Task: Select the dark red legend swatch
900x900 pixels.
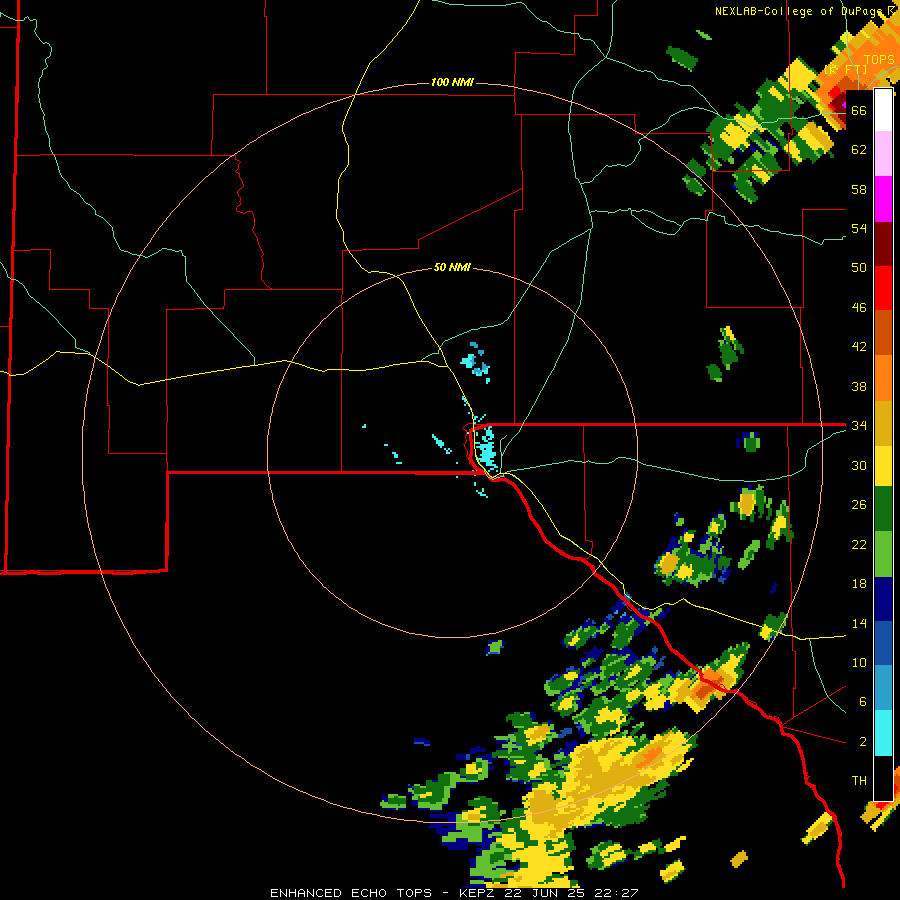Action: click(x=883, y=244)
